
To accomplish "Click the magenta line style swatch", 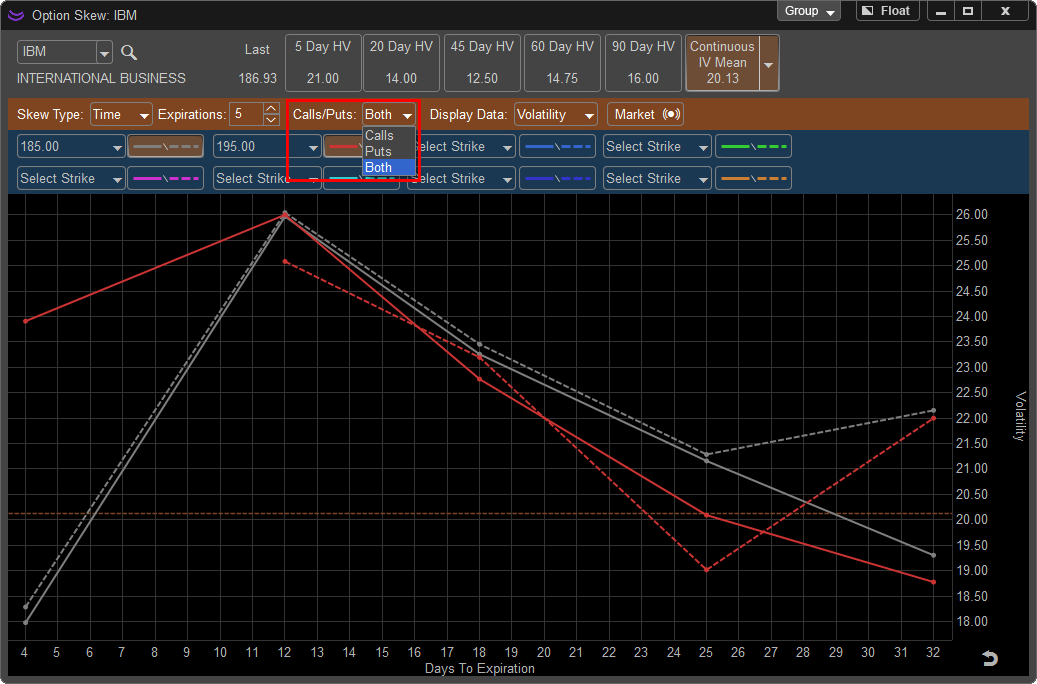I will [x=165, y=178].
